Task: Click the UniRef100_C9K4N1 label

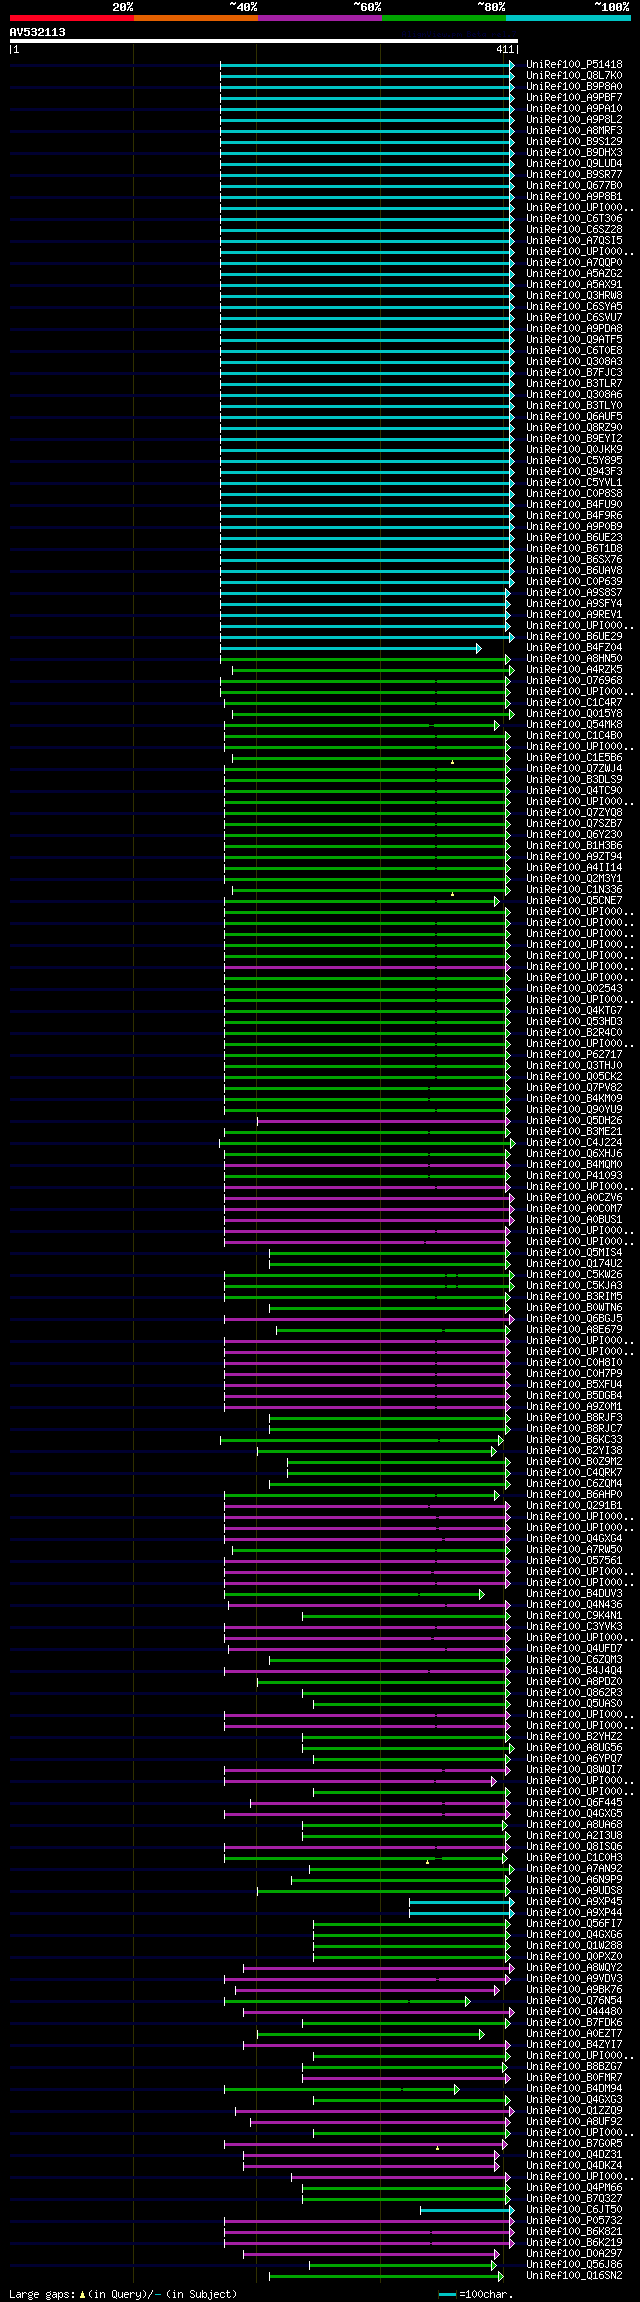Action: click(x=574, y=1616)
